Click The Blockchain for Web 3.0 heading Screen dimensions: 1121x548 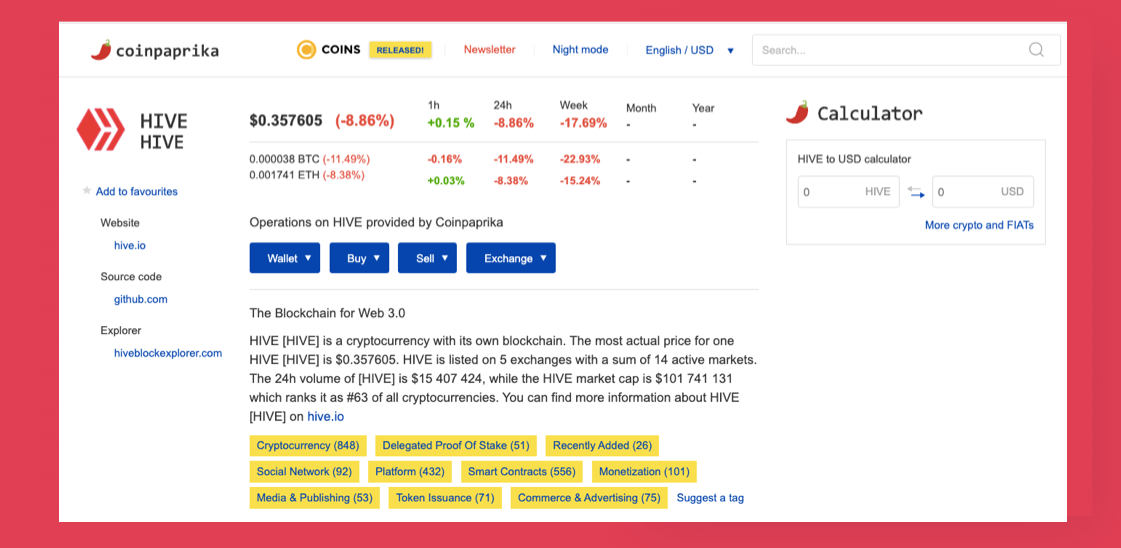(327, 313)
